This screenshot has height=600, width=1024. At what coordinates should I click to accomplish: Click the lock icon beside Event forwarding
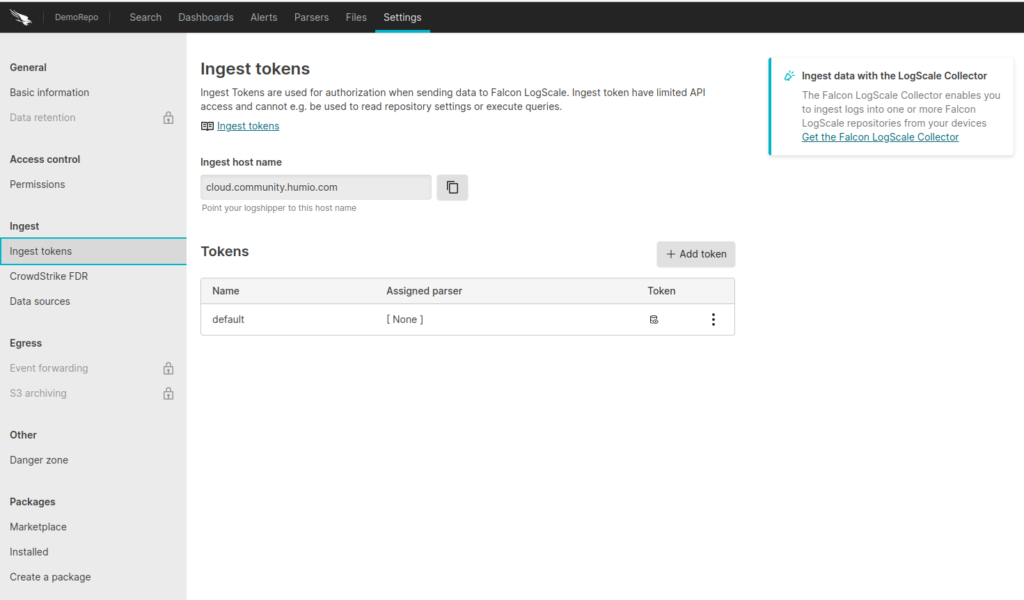click(x=168, y=368)
